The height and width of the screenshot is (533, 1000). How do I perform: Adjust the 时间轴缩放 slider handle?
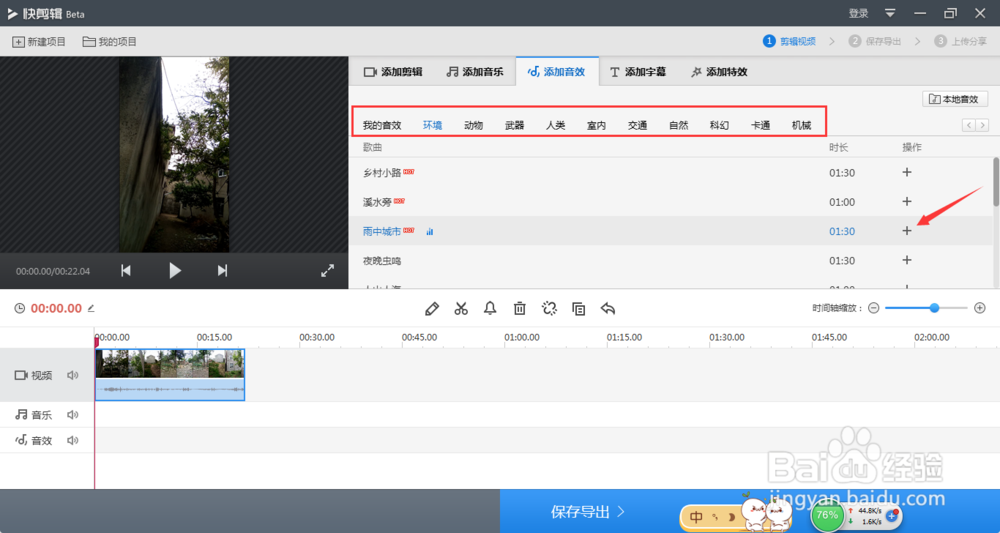[934, 308]
